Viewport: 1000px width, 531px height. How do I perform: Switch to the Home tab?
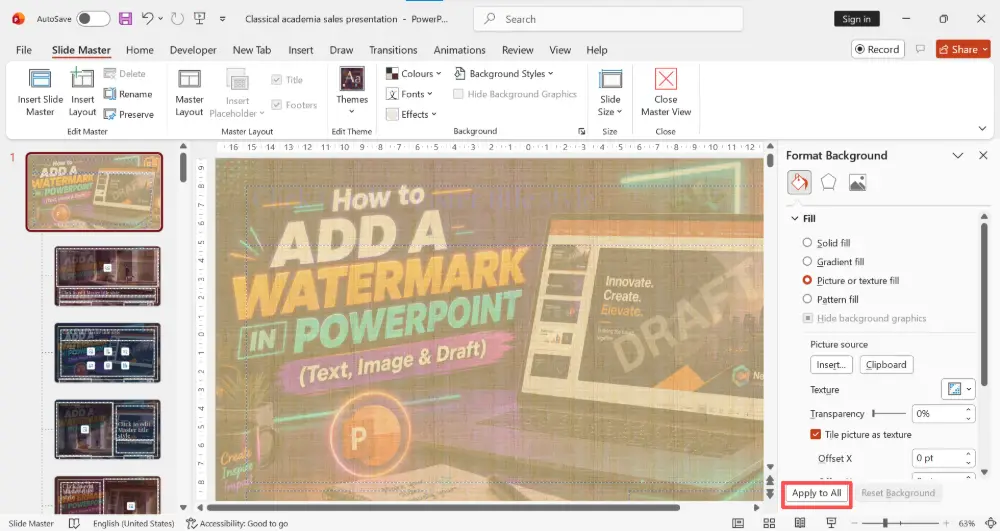140,50
